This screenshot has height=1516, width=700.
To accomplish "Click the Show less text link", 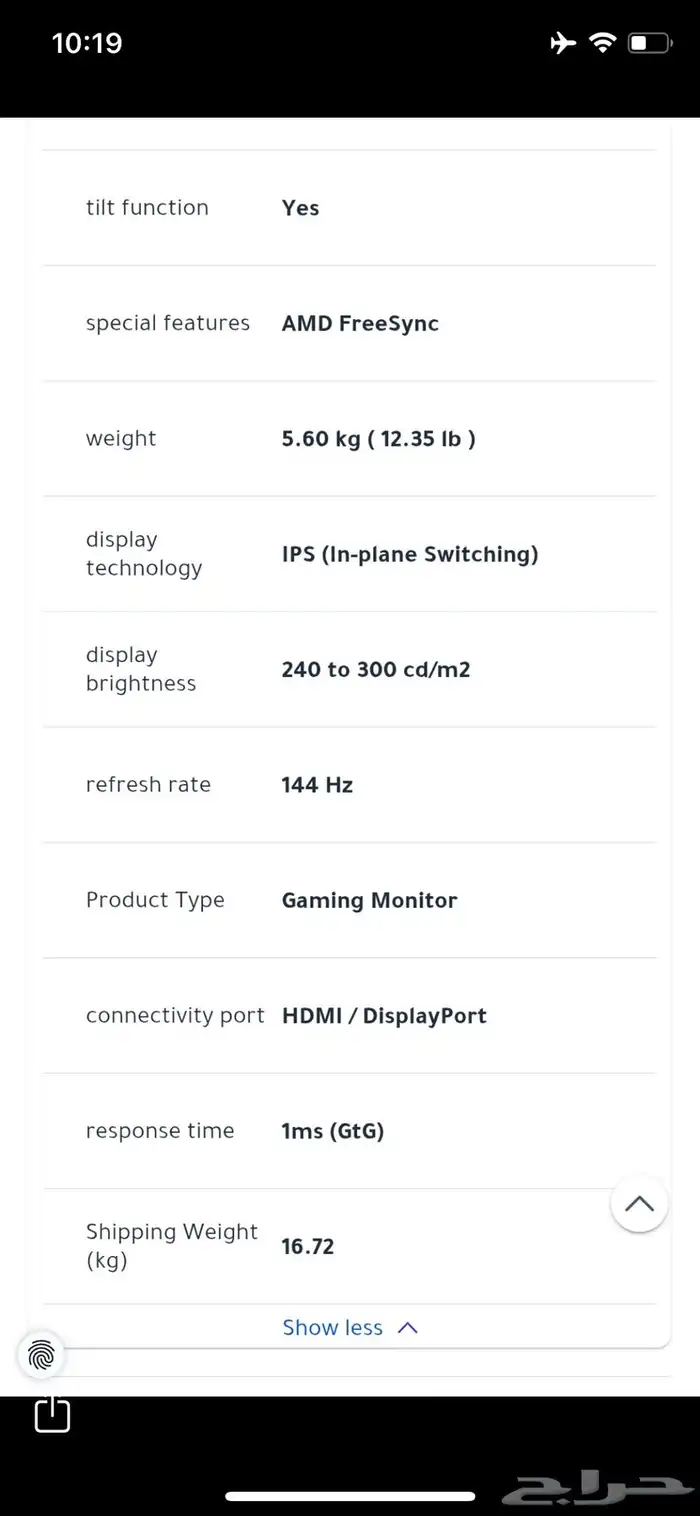I will click(332, 1328).
